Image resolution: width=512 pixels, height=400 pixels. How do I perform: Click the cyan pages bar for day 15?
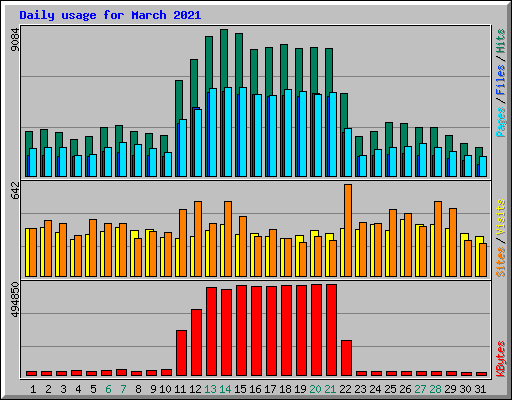coord(243,132)
